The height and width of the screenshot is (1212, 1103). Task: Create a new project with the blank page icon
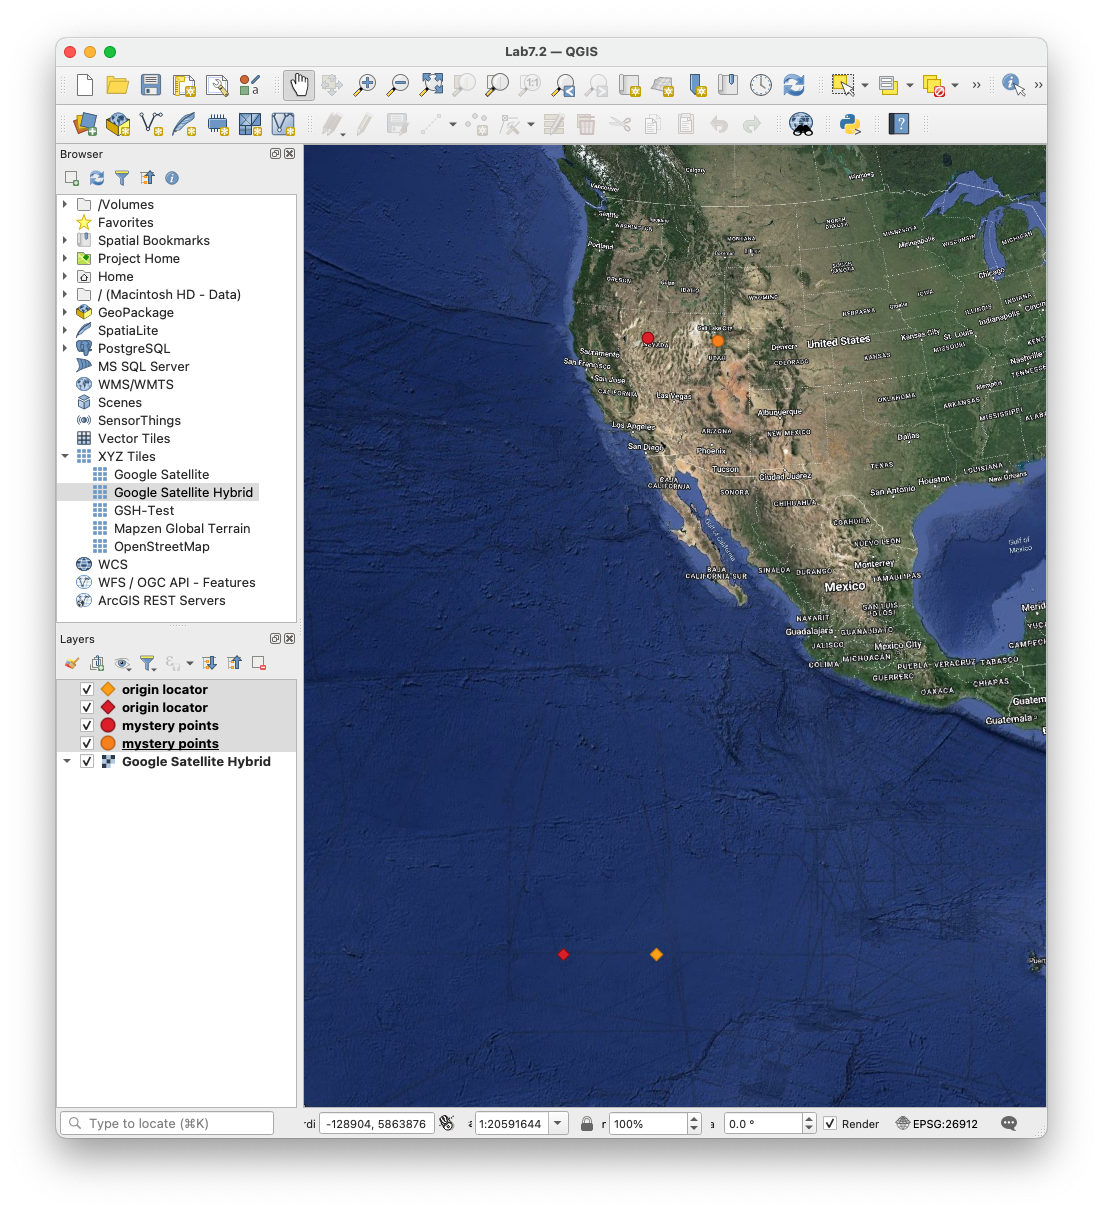85,85
